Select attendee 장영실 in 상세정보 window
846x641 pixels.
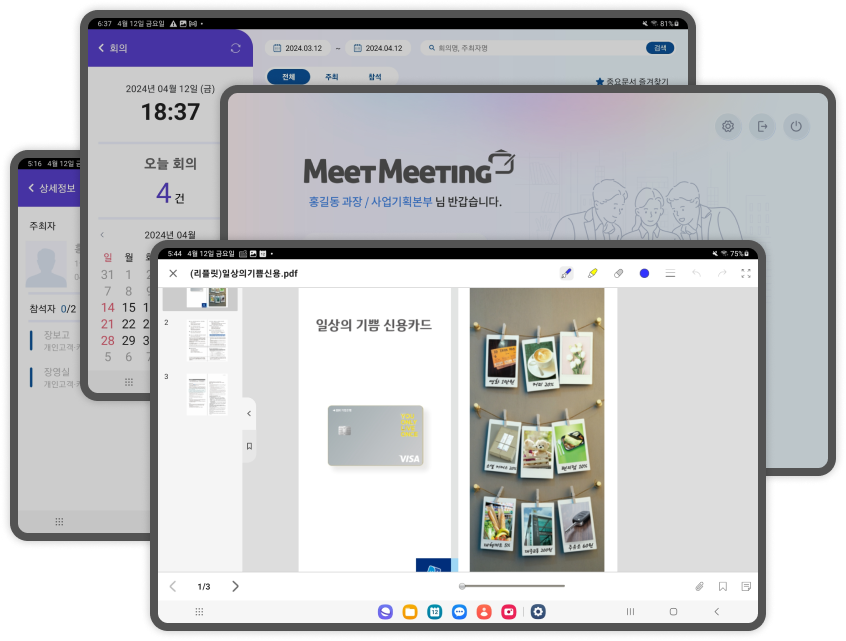tap(54, 377)
